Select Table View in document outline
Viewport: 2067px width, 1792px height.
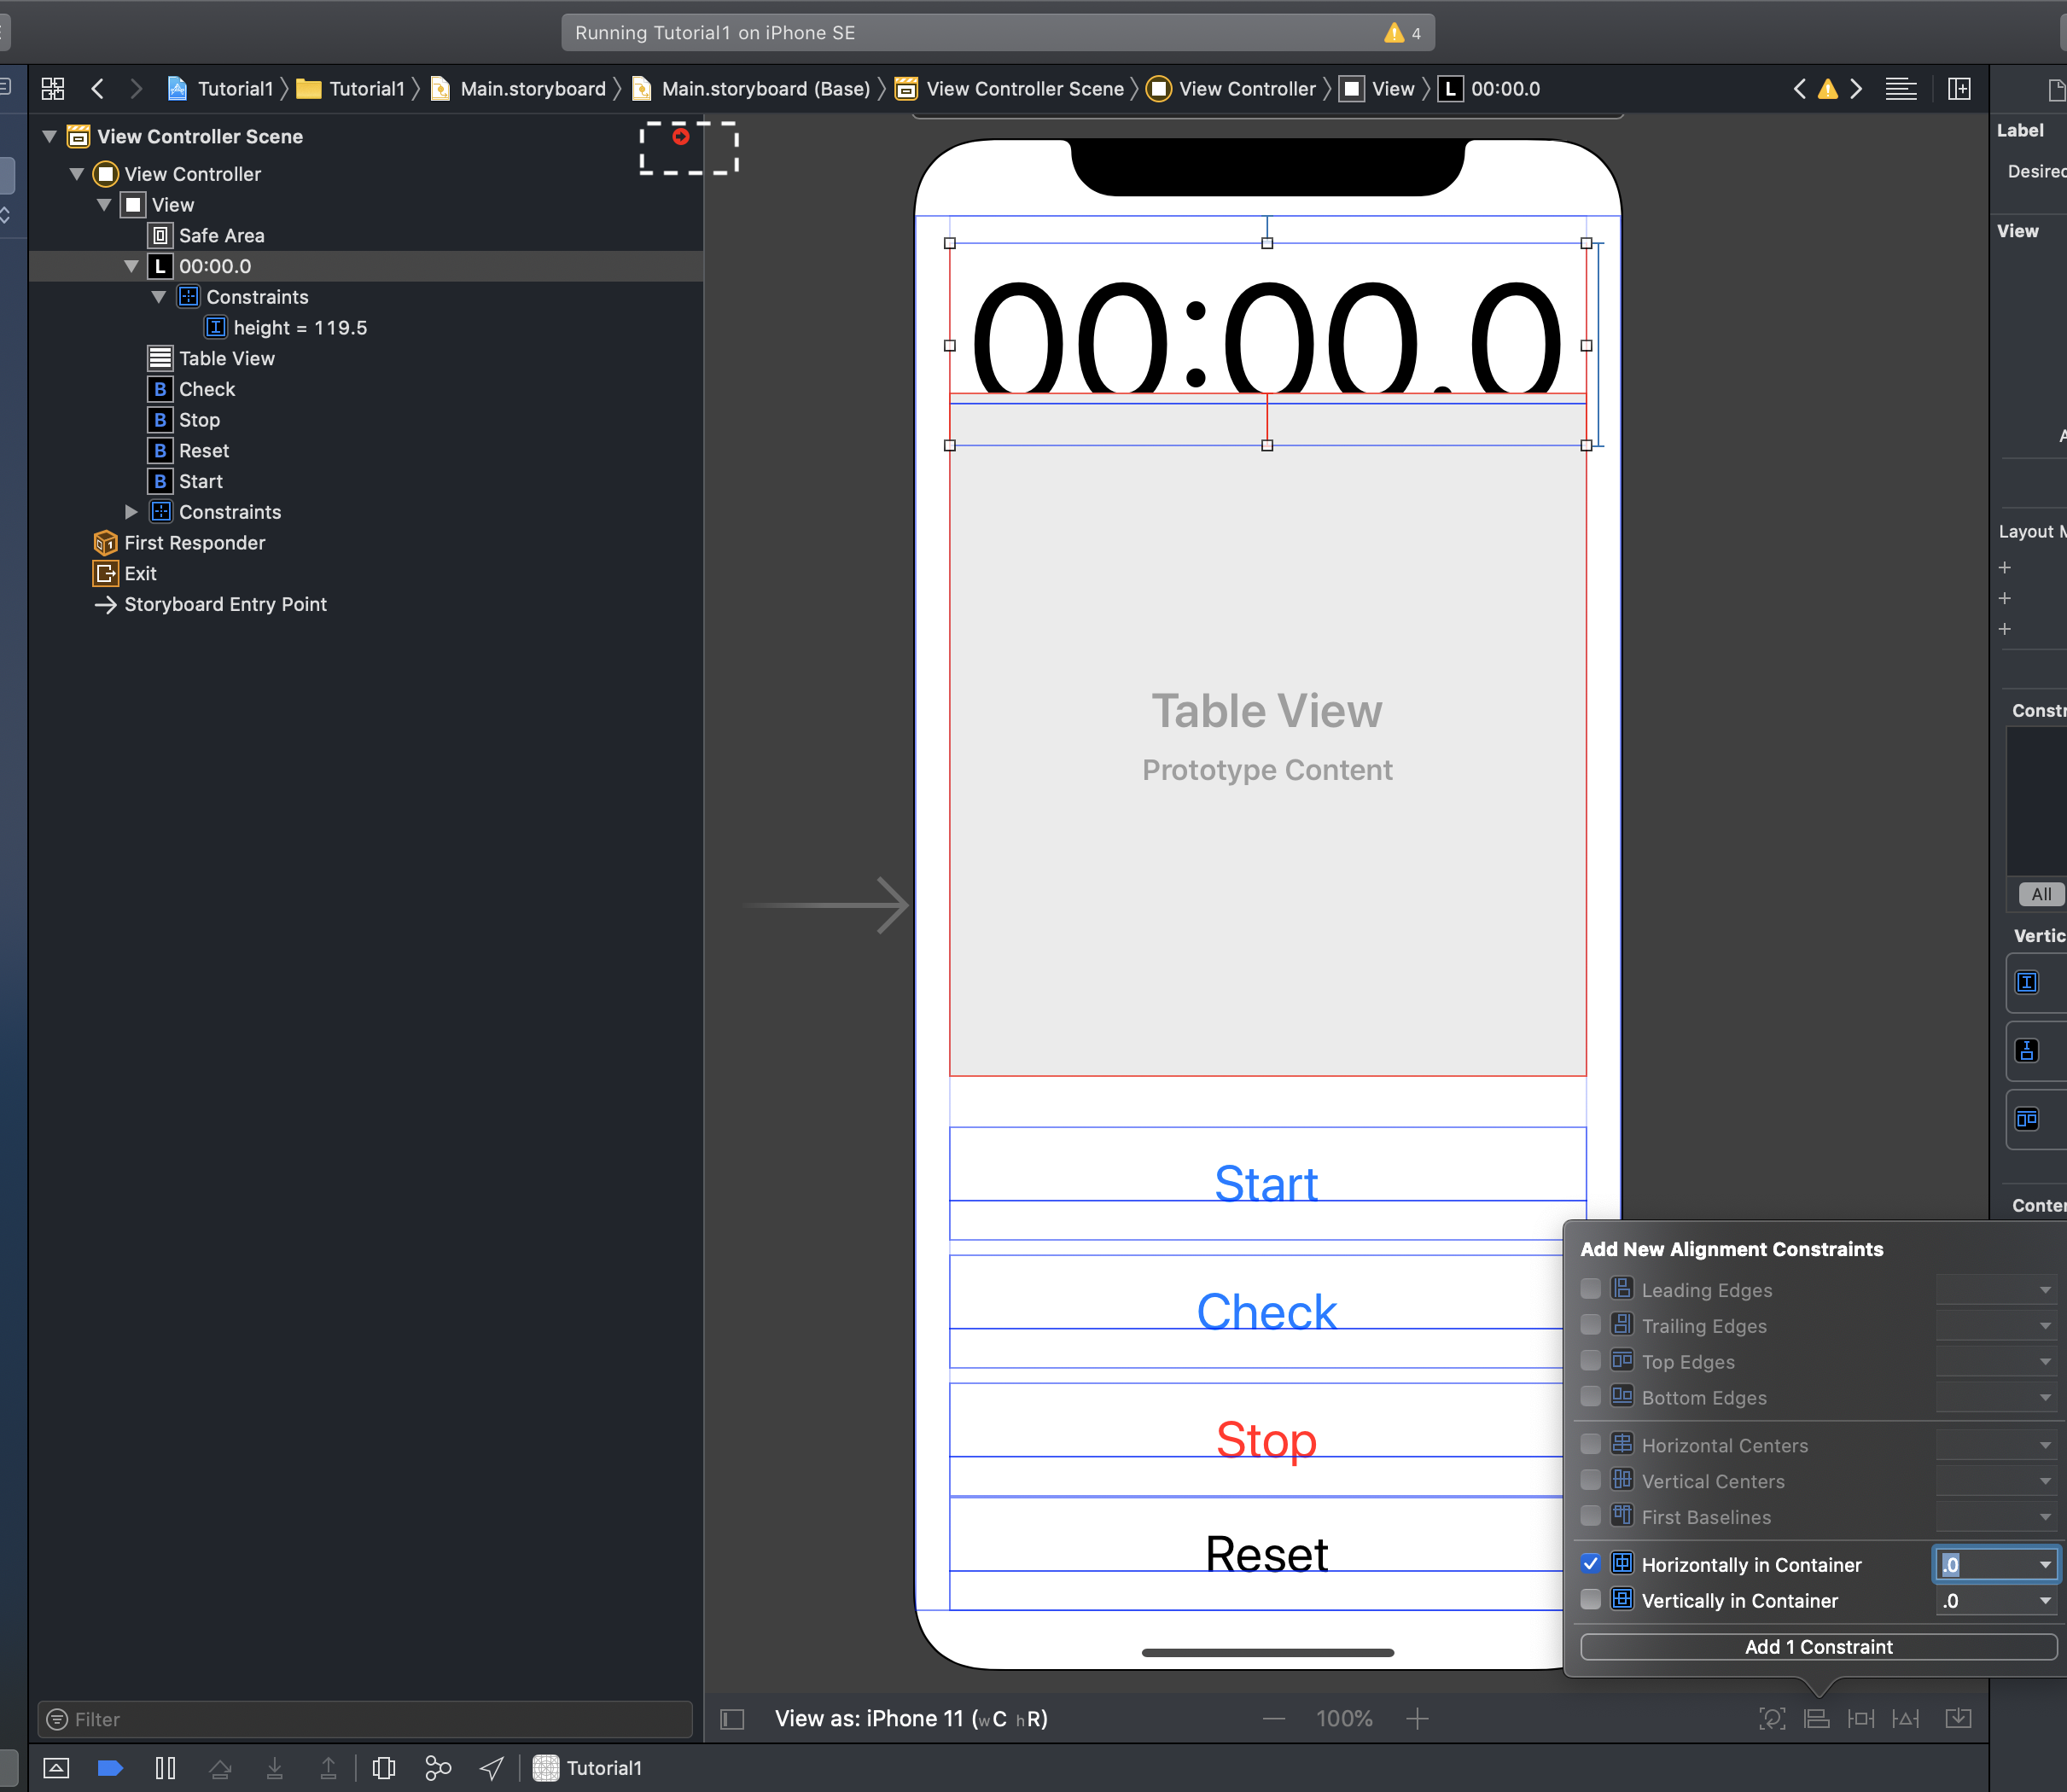point(226,358)
